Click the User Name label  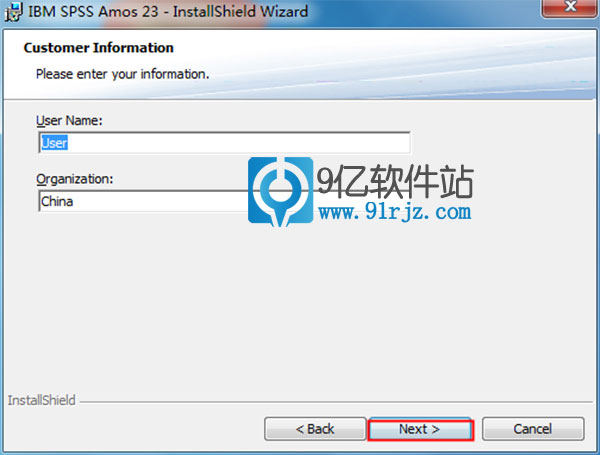click(69, 121)
